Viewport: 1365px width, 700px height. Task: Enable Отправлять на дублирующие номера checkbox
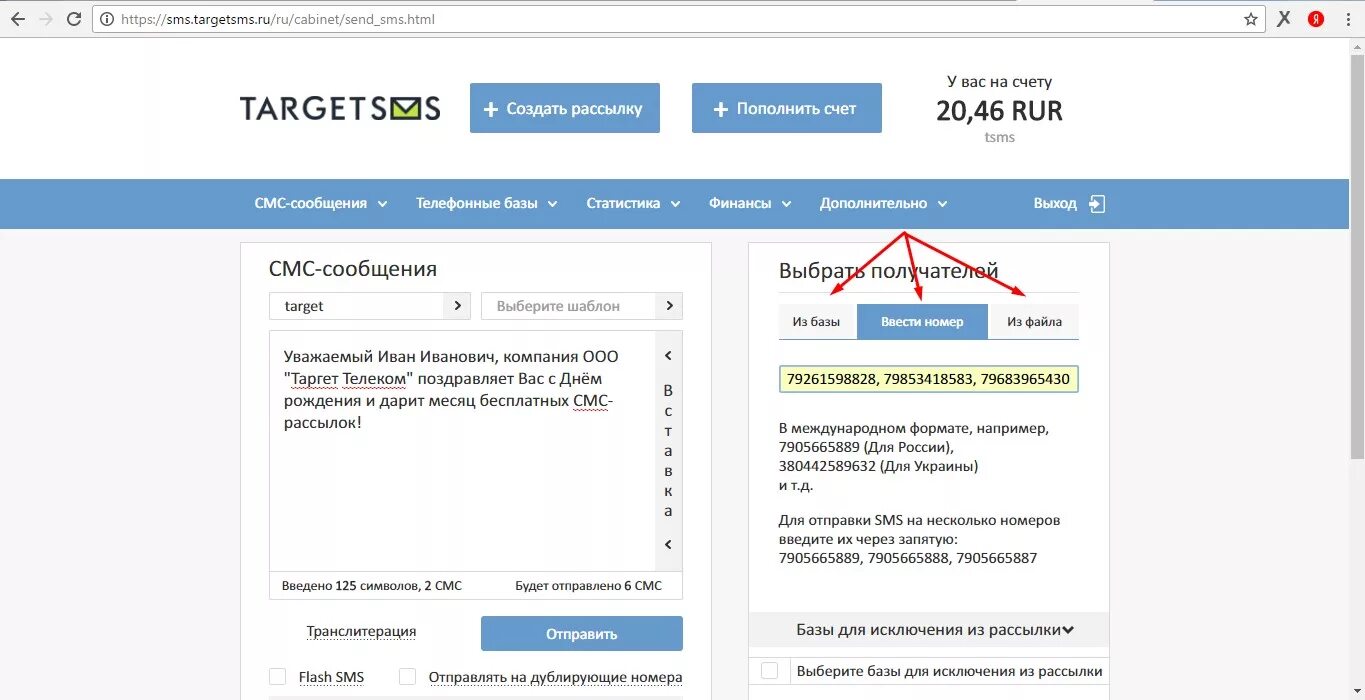point(407,677)
